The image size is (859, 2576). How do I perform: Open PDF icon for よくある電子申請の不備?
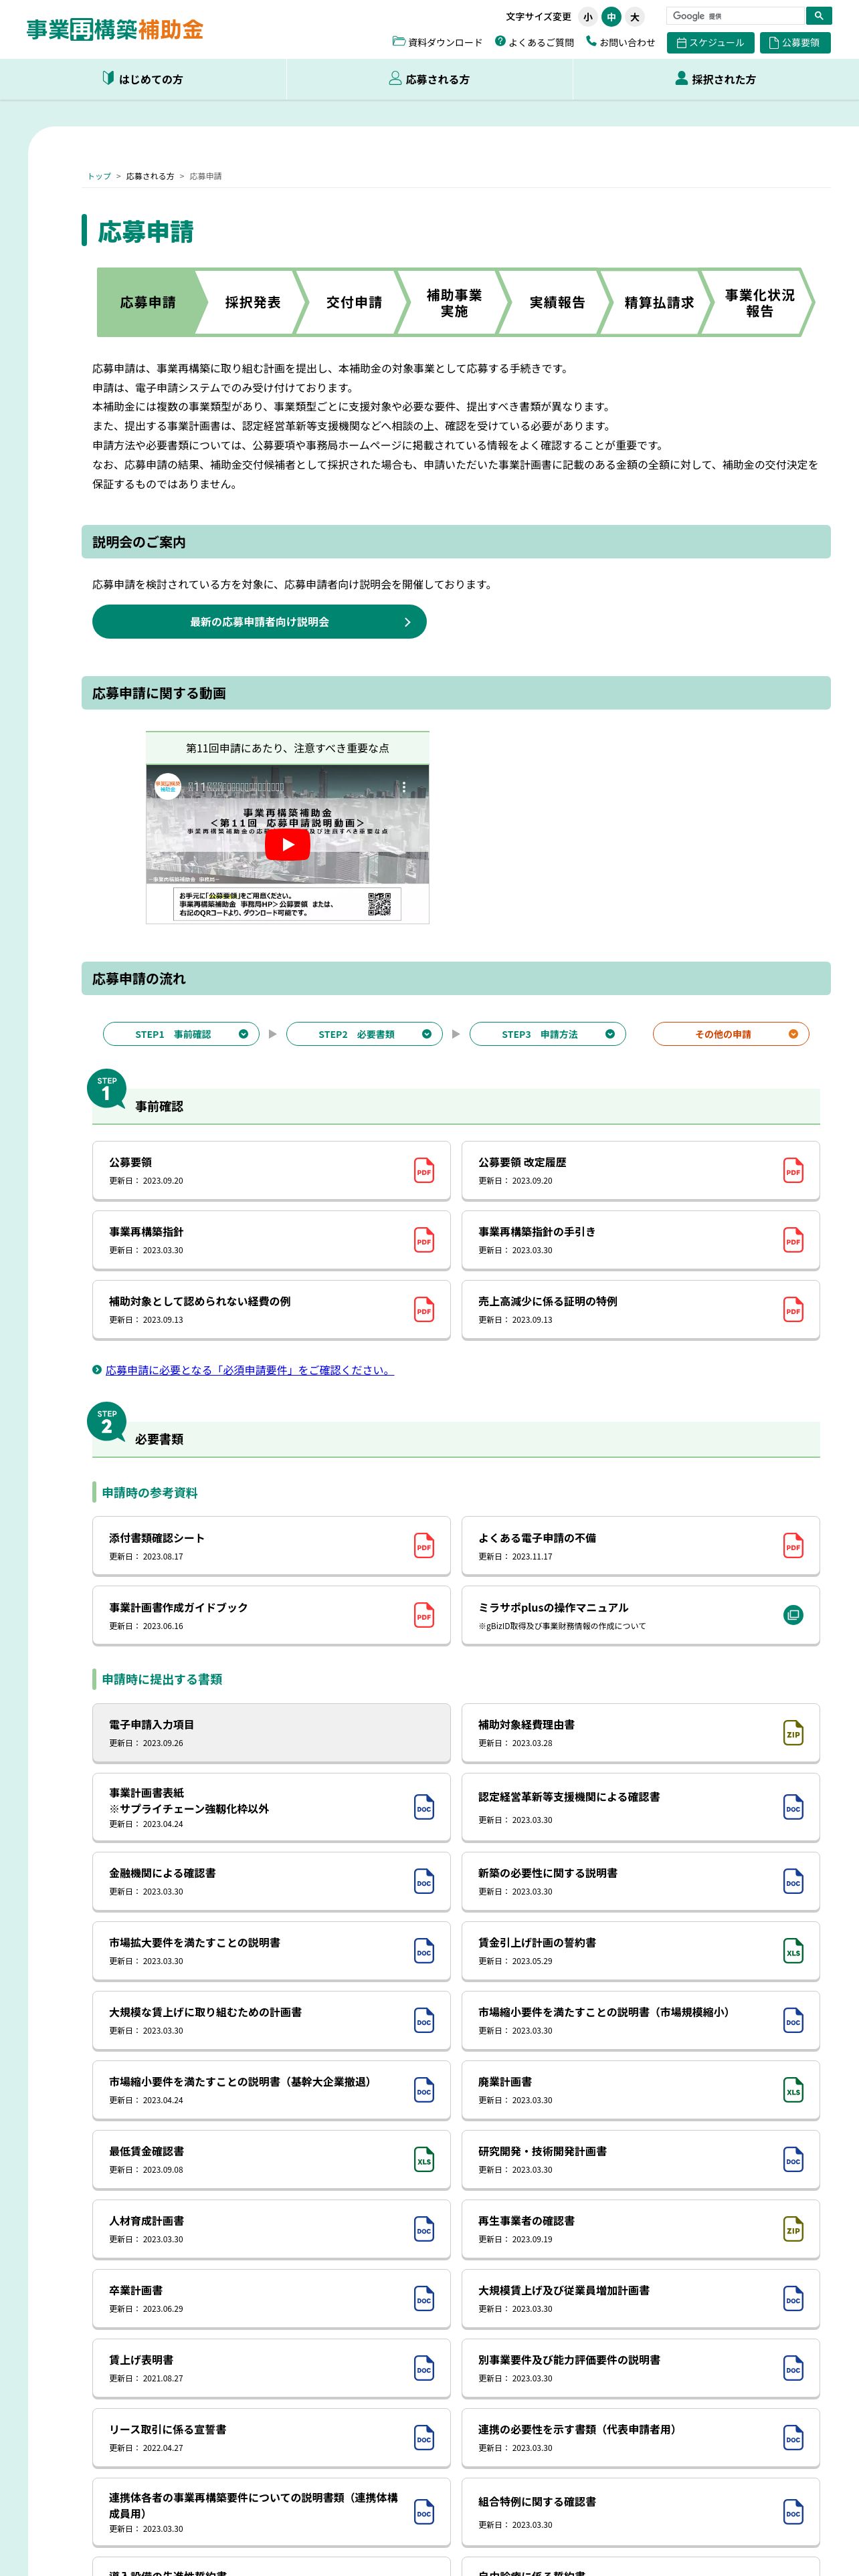pyautogui.click(x=793, y=1546)
